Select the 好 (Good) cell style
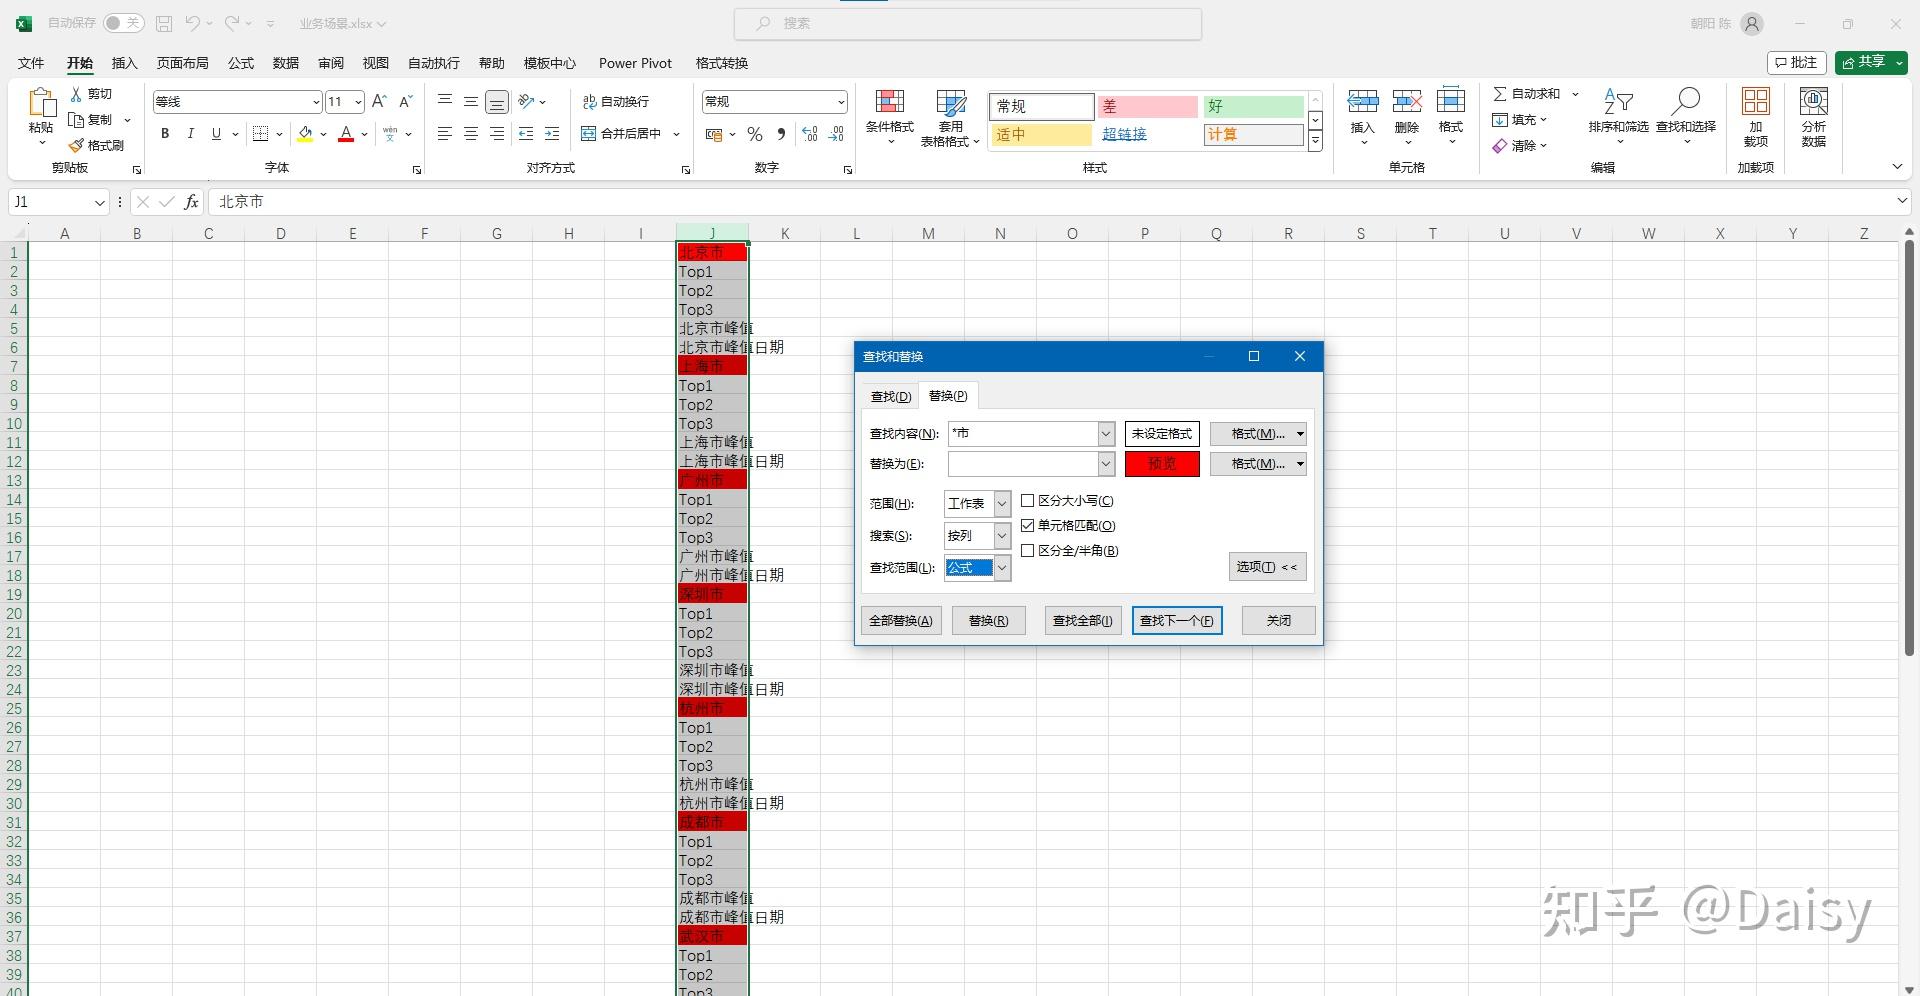The height and width of the screenshot is (996, 1920). [x=1253, y=106]
